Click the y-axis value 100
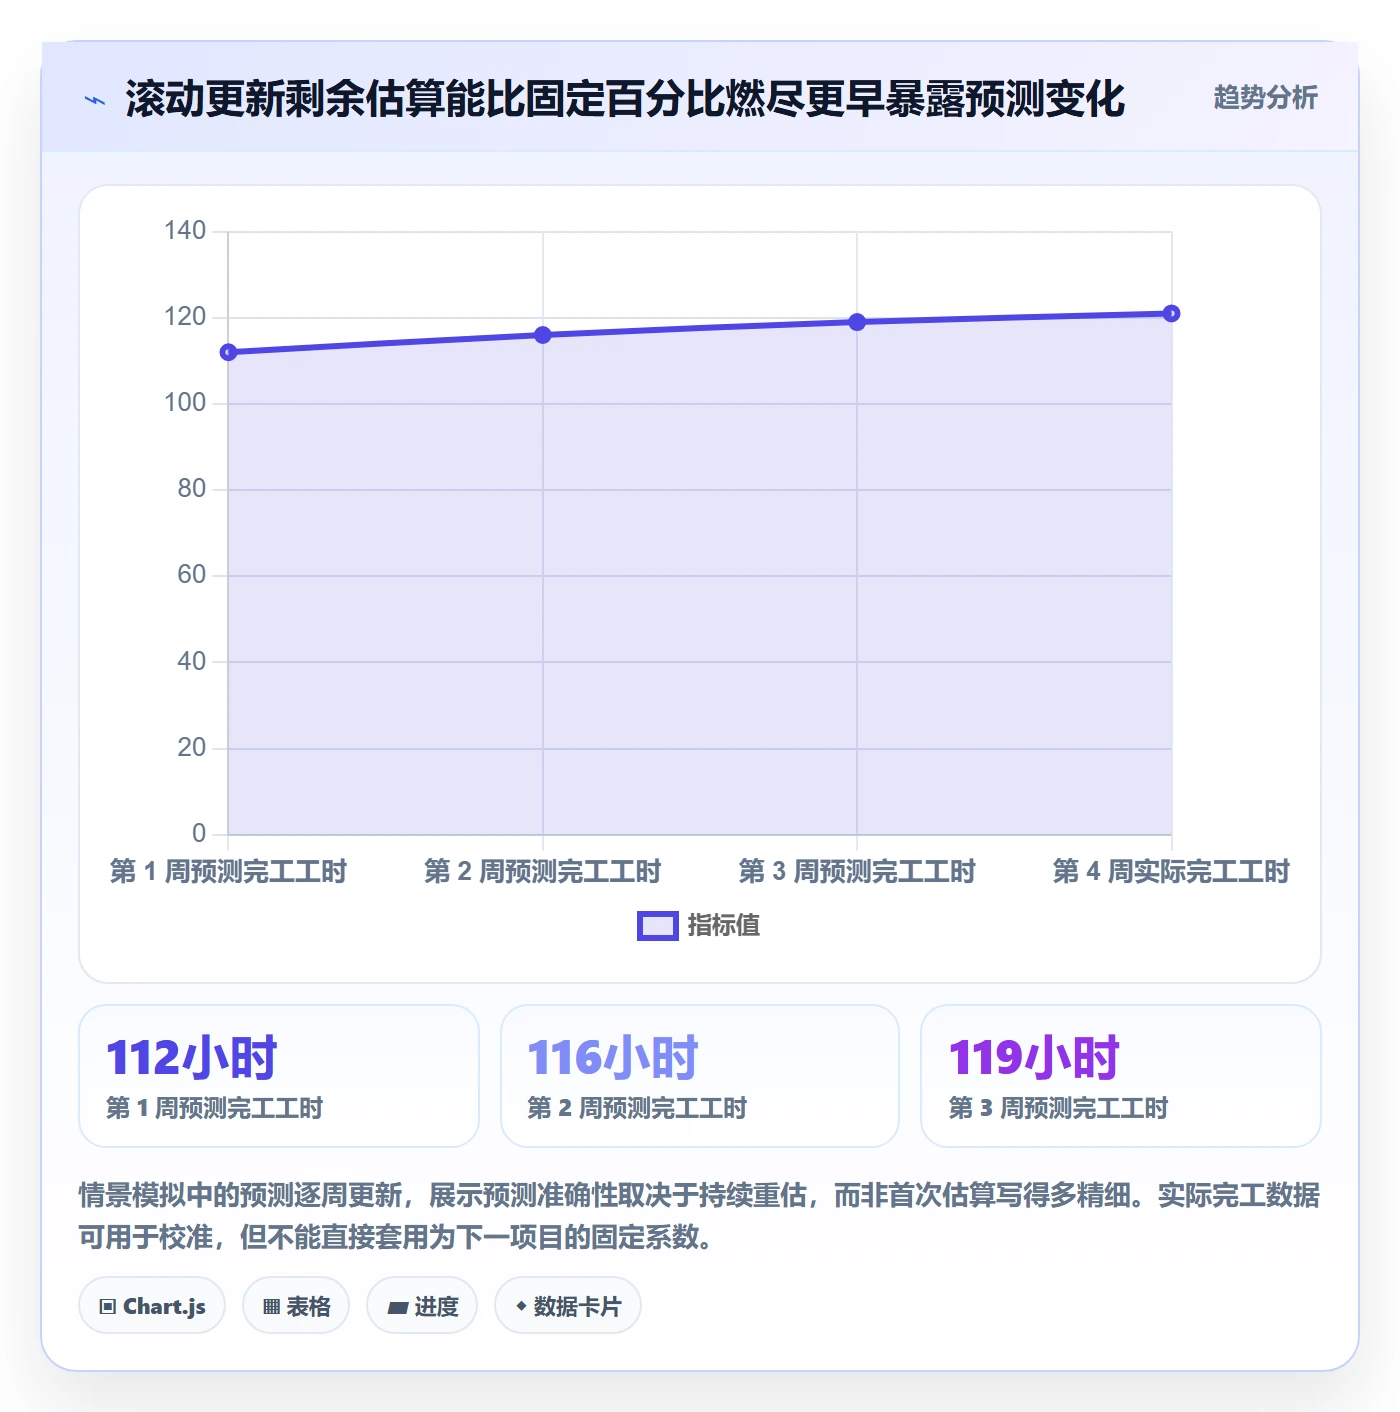The image size is (1400, 1412). click(x=185, y=403)
